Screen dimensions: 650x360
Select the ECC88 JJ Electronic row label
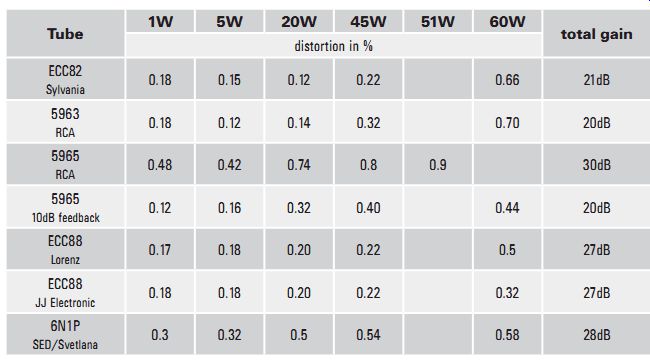point(65,292)
